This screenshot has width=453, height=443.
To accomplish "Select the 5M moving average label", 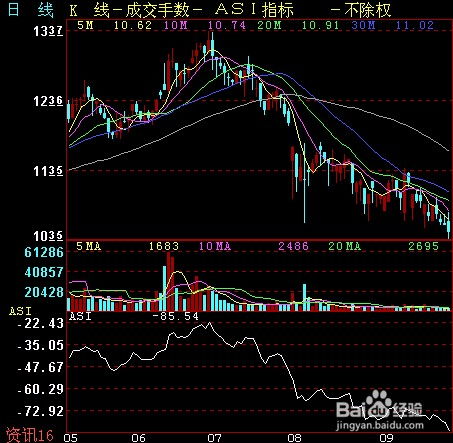I will pyautogui.click(x=86, y=25).
